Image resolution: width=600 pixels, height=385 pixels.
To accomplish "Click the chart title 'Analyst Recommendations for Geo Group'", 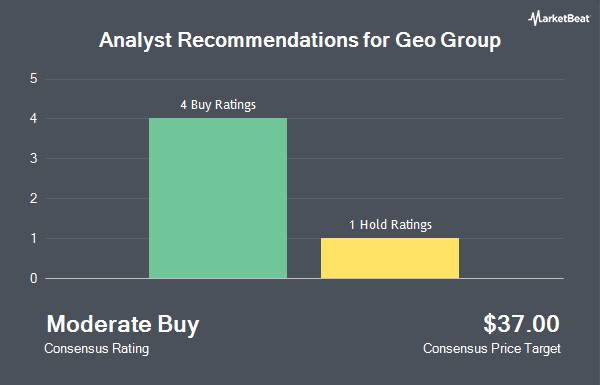I will (x=300, y=40).
